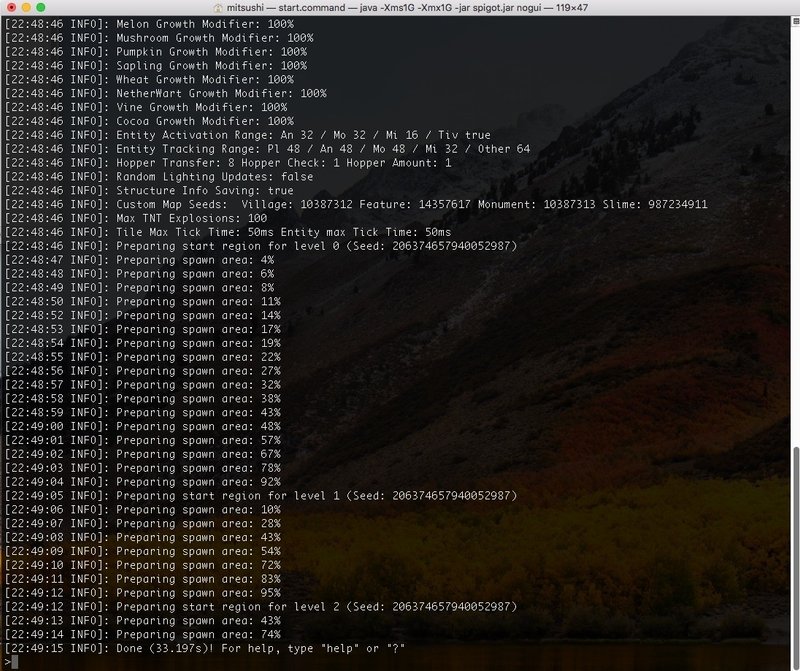Click 'Preparing start region for level 0' line
Image resolution: width=800 pixels, height=671 pixels.
[261, 246]
